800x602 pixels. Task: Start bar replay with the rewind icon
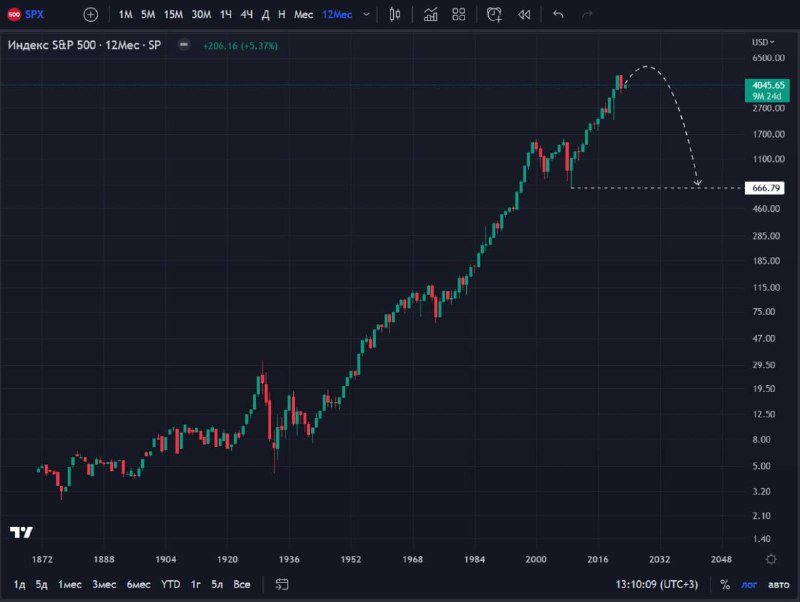click(x=524, y=15)
